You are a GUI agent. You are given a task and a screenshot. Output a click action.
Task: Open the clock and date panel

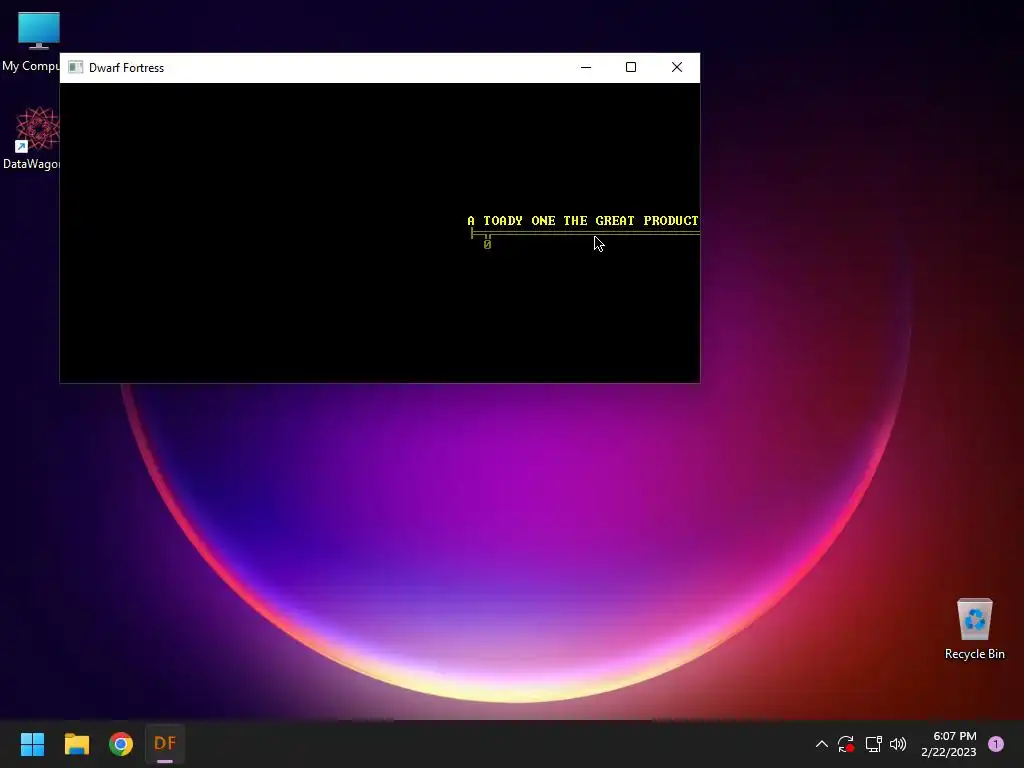[949, 744]
